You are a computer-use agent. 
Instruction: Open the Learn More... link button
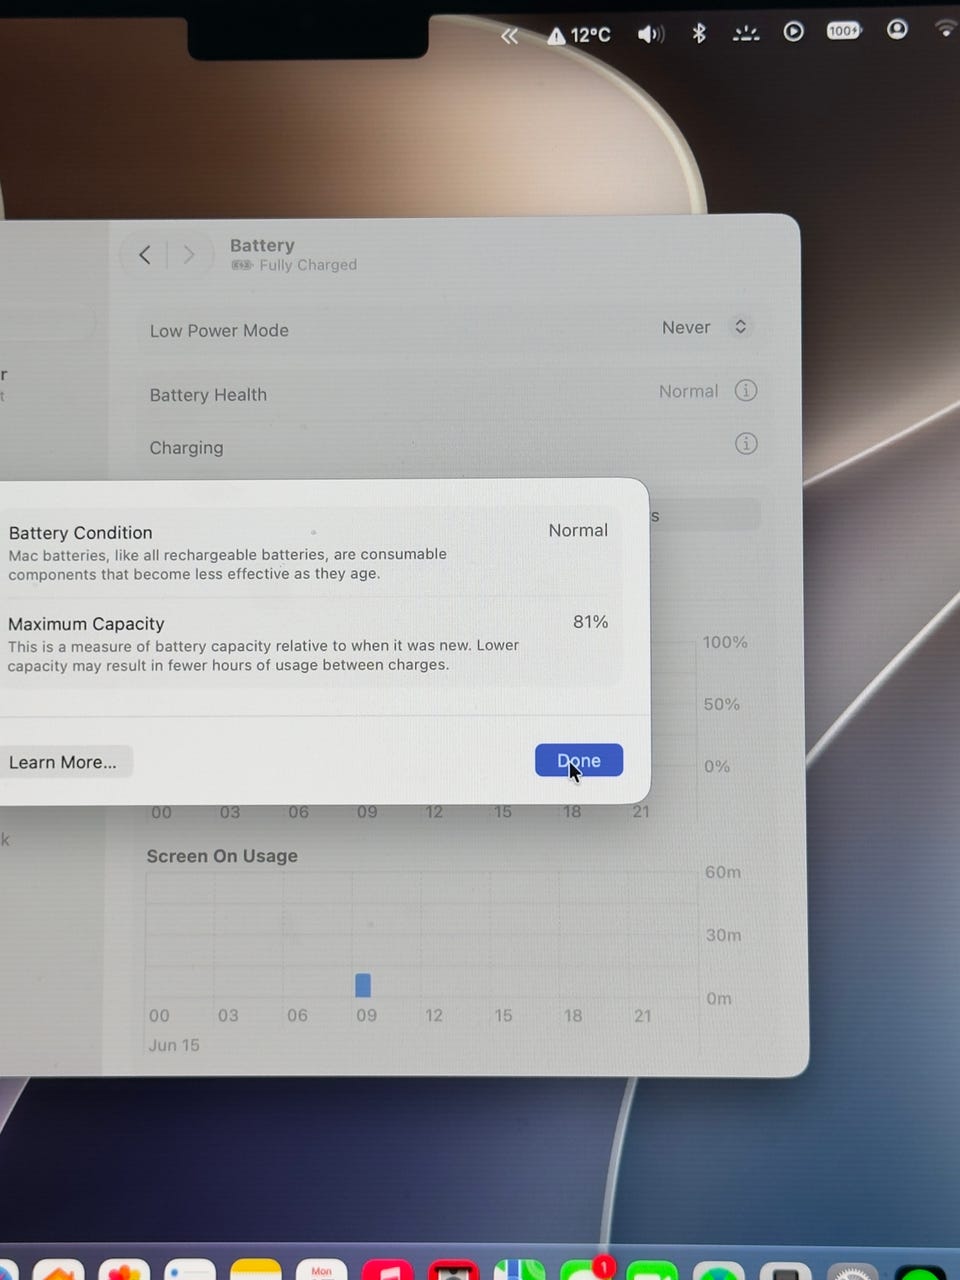pos(63,762)
